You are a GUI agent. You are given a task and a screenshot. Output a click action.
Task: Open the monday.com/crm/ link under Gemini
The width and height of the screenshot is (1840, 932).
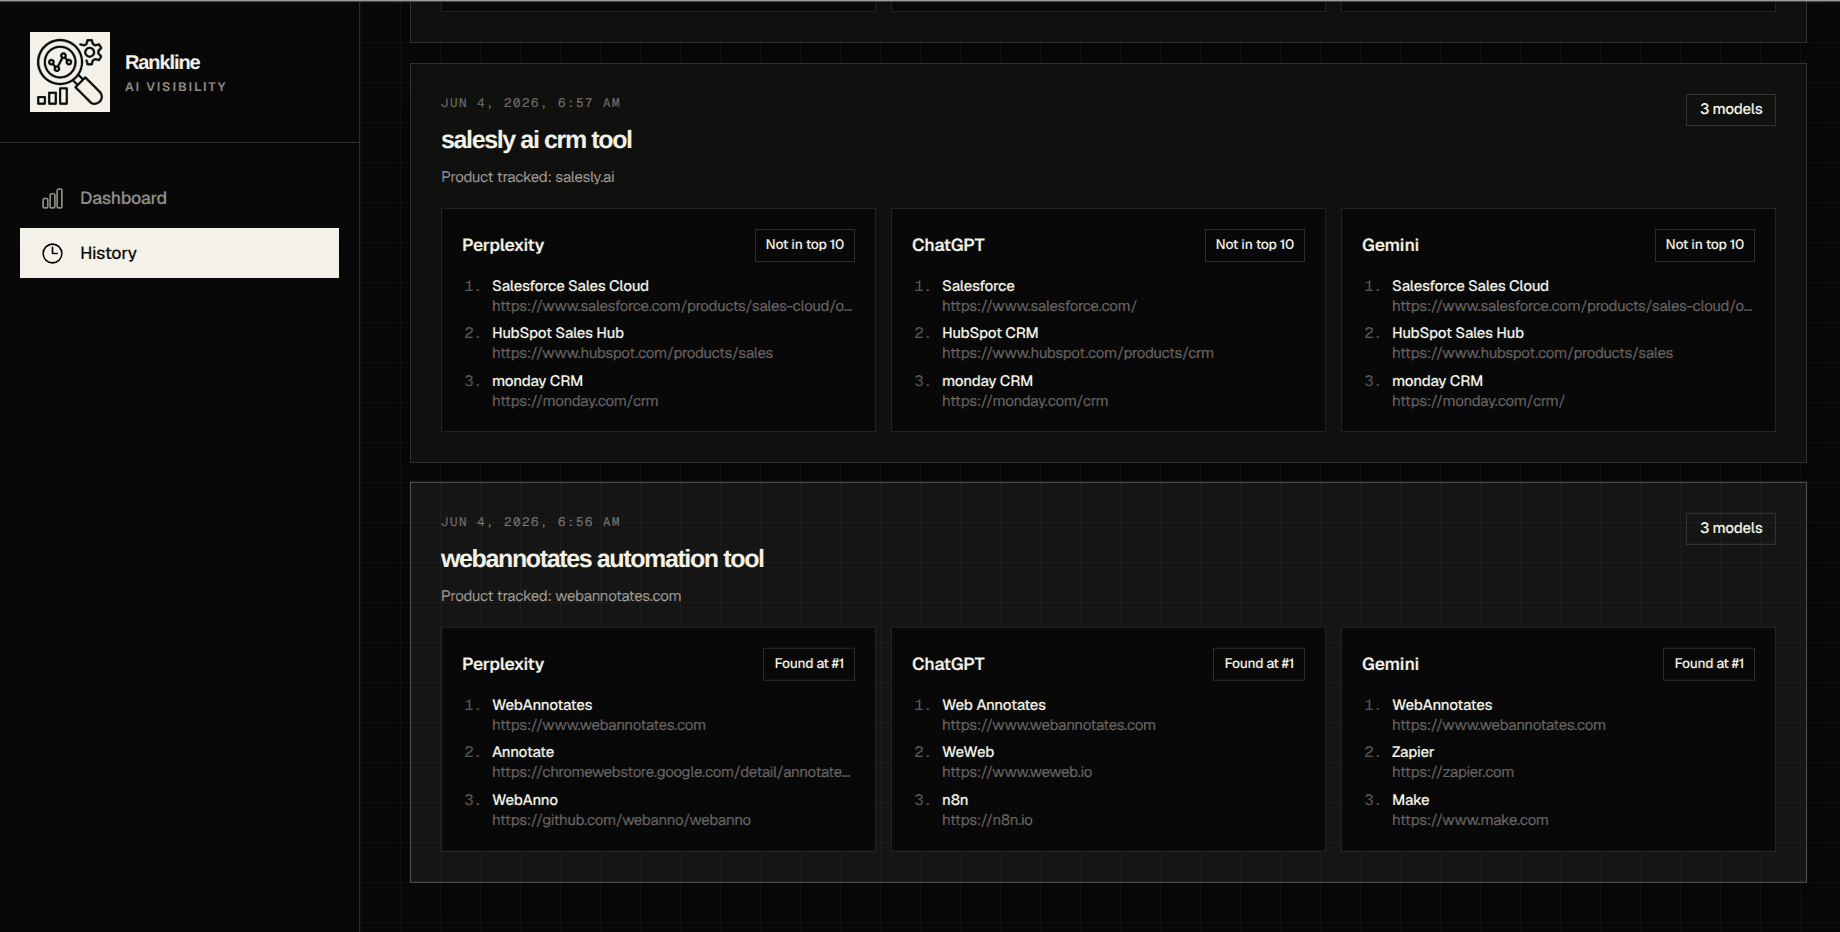tap(1478, 401)
